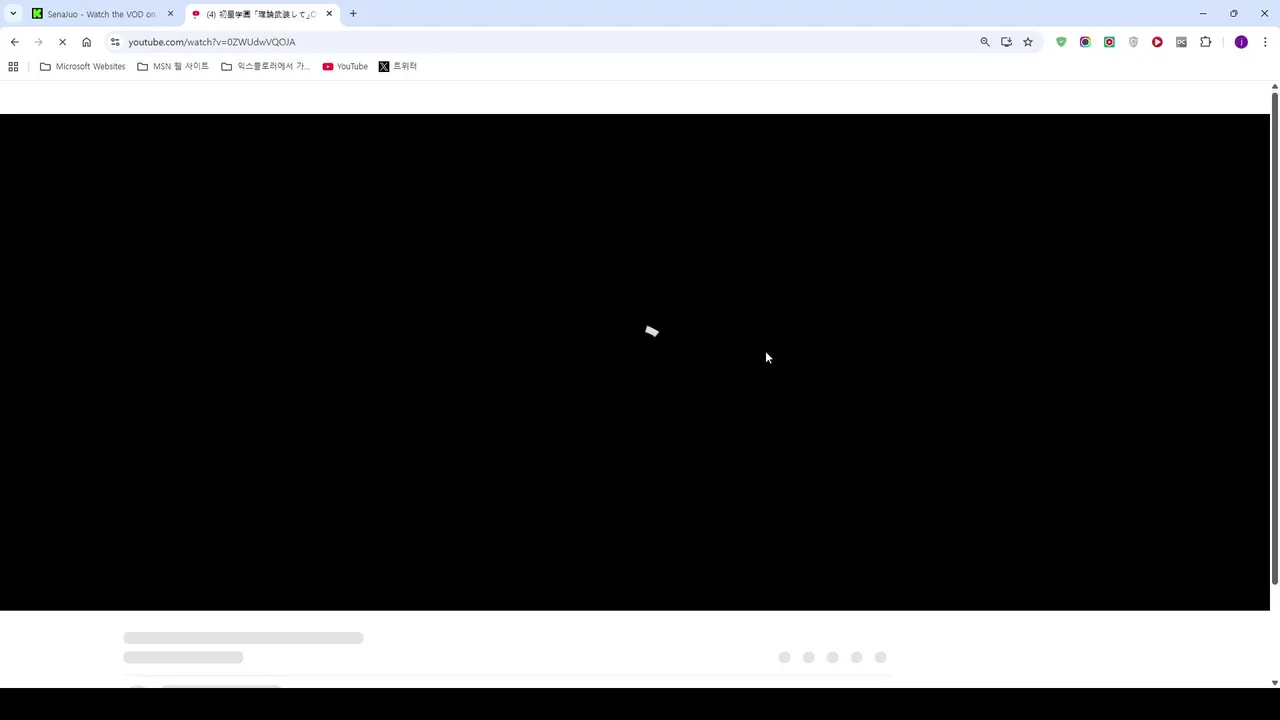View site information icon in address bar
1280x720 pixels.
point(115,42)
